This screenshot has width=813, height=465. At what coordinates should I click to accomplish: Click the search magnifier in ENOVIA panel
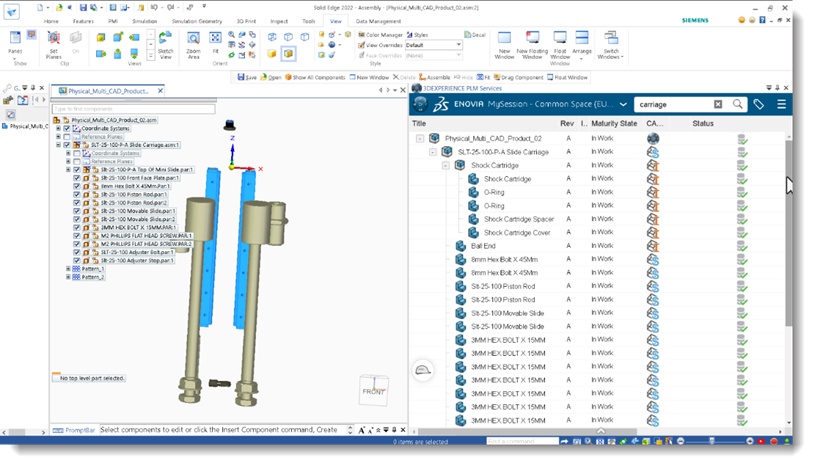click(x=737, y=104)
